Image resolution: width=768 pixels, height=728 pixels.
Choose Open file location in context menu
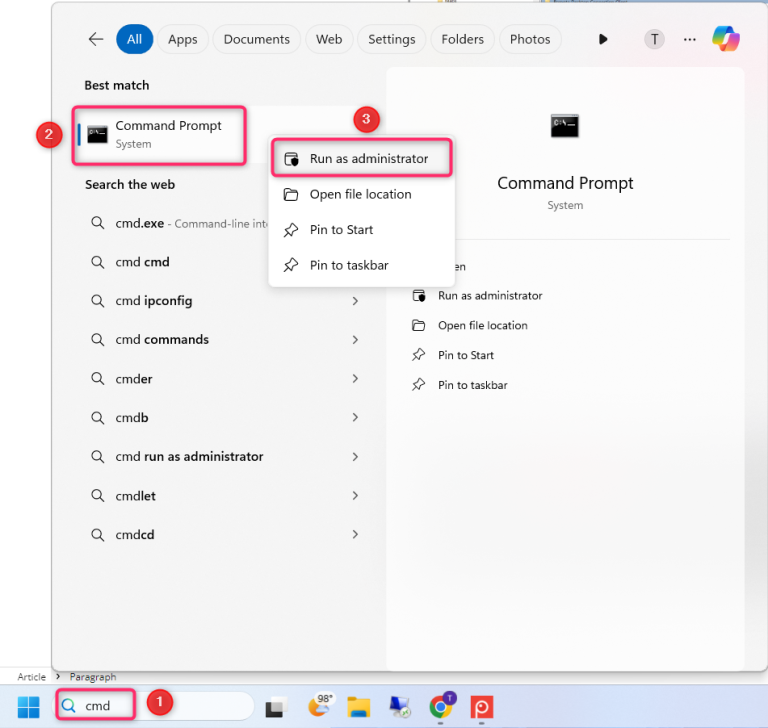[x=360, y=194]
